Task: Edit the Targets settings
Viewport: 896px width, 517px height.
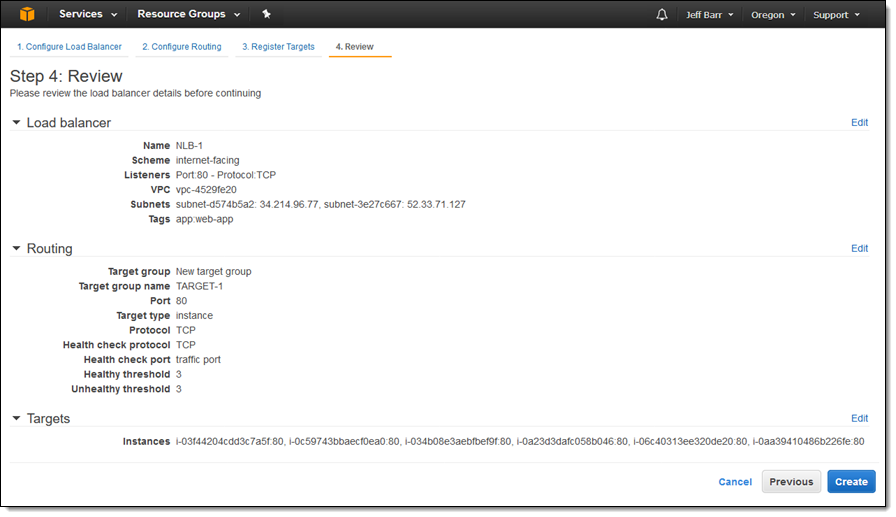Action: coord(859,419)
